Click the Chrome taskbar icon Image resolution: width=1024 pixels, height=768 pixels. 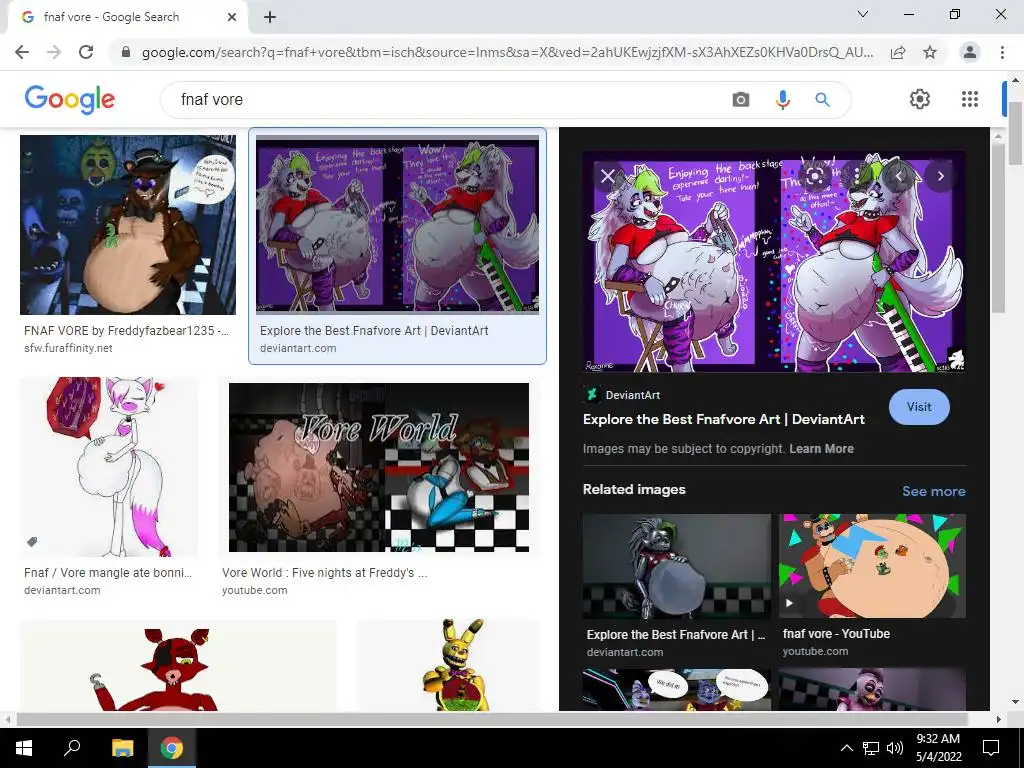pos(172,748)
